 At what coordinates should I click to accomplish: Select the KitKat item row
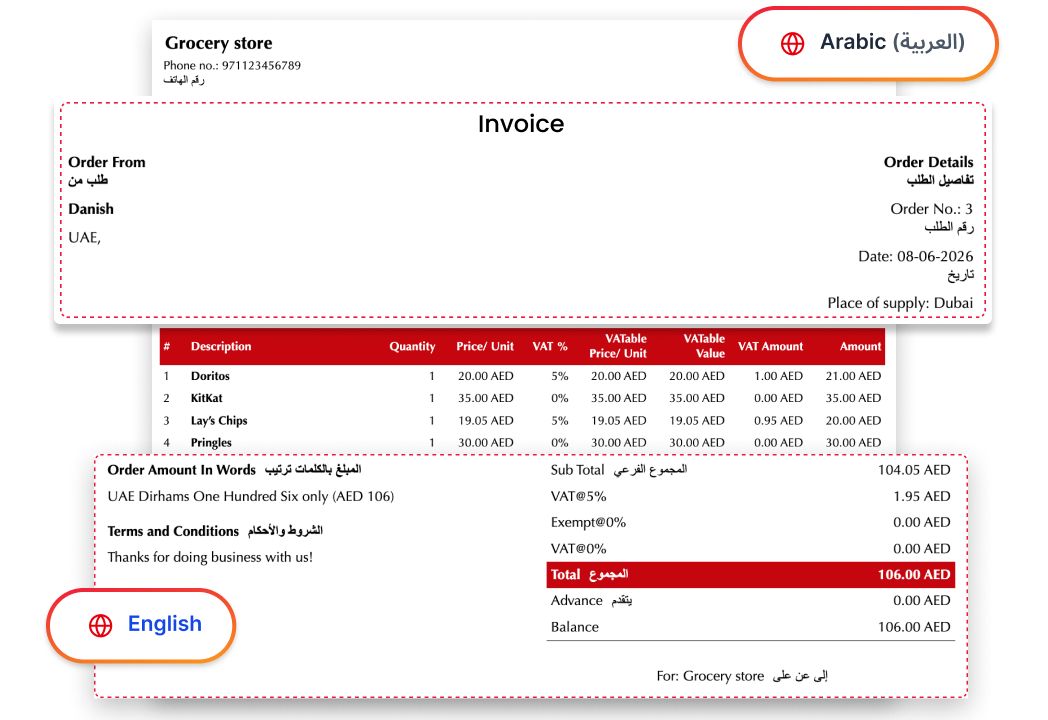click(522, 398)
